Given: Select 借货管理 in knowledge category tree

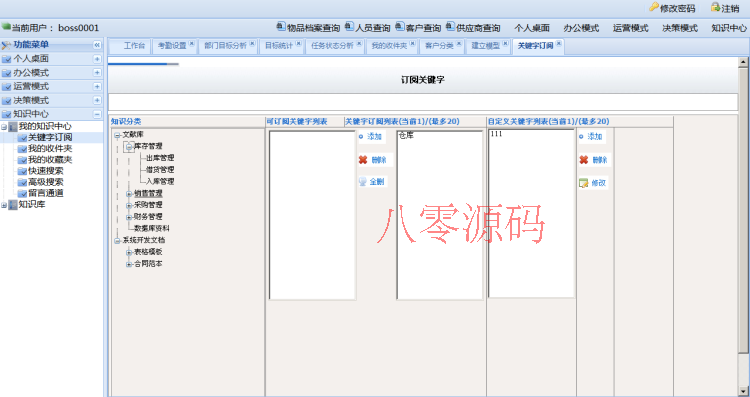Looking at the screenshot, I should pos(160,170).
